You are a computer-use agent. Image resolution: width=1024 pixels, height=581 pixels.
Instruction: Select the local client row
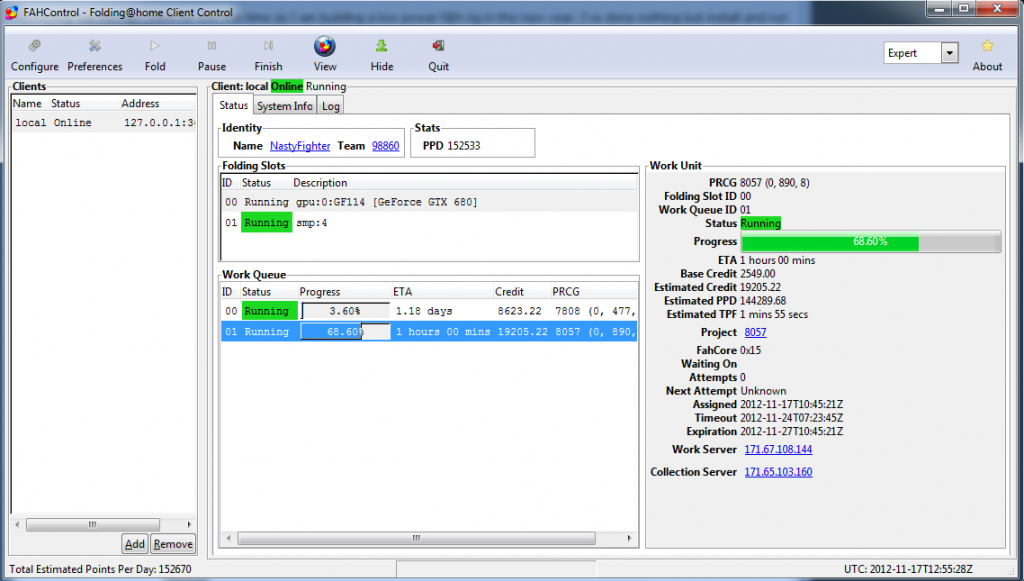(103, 123)
